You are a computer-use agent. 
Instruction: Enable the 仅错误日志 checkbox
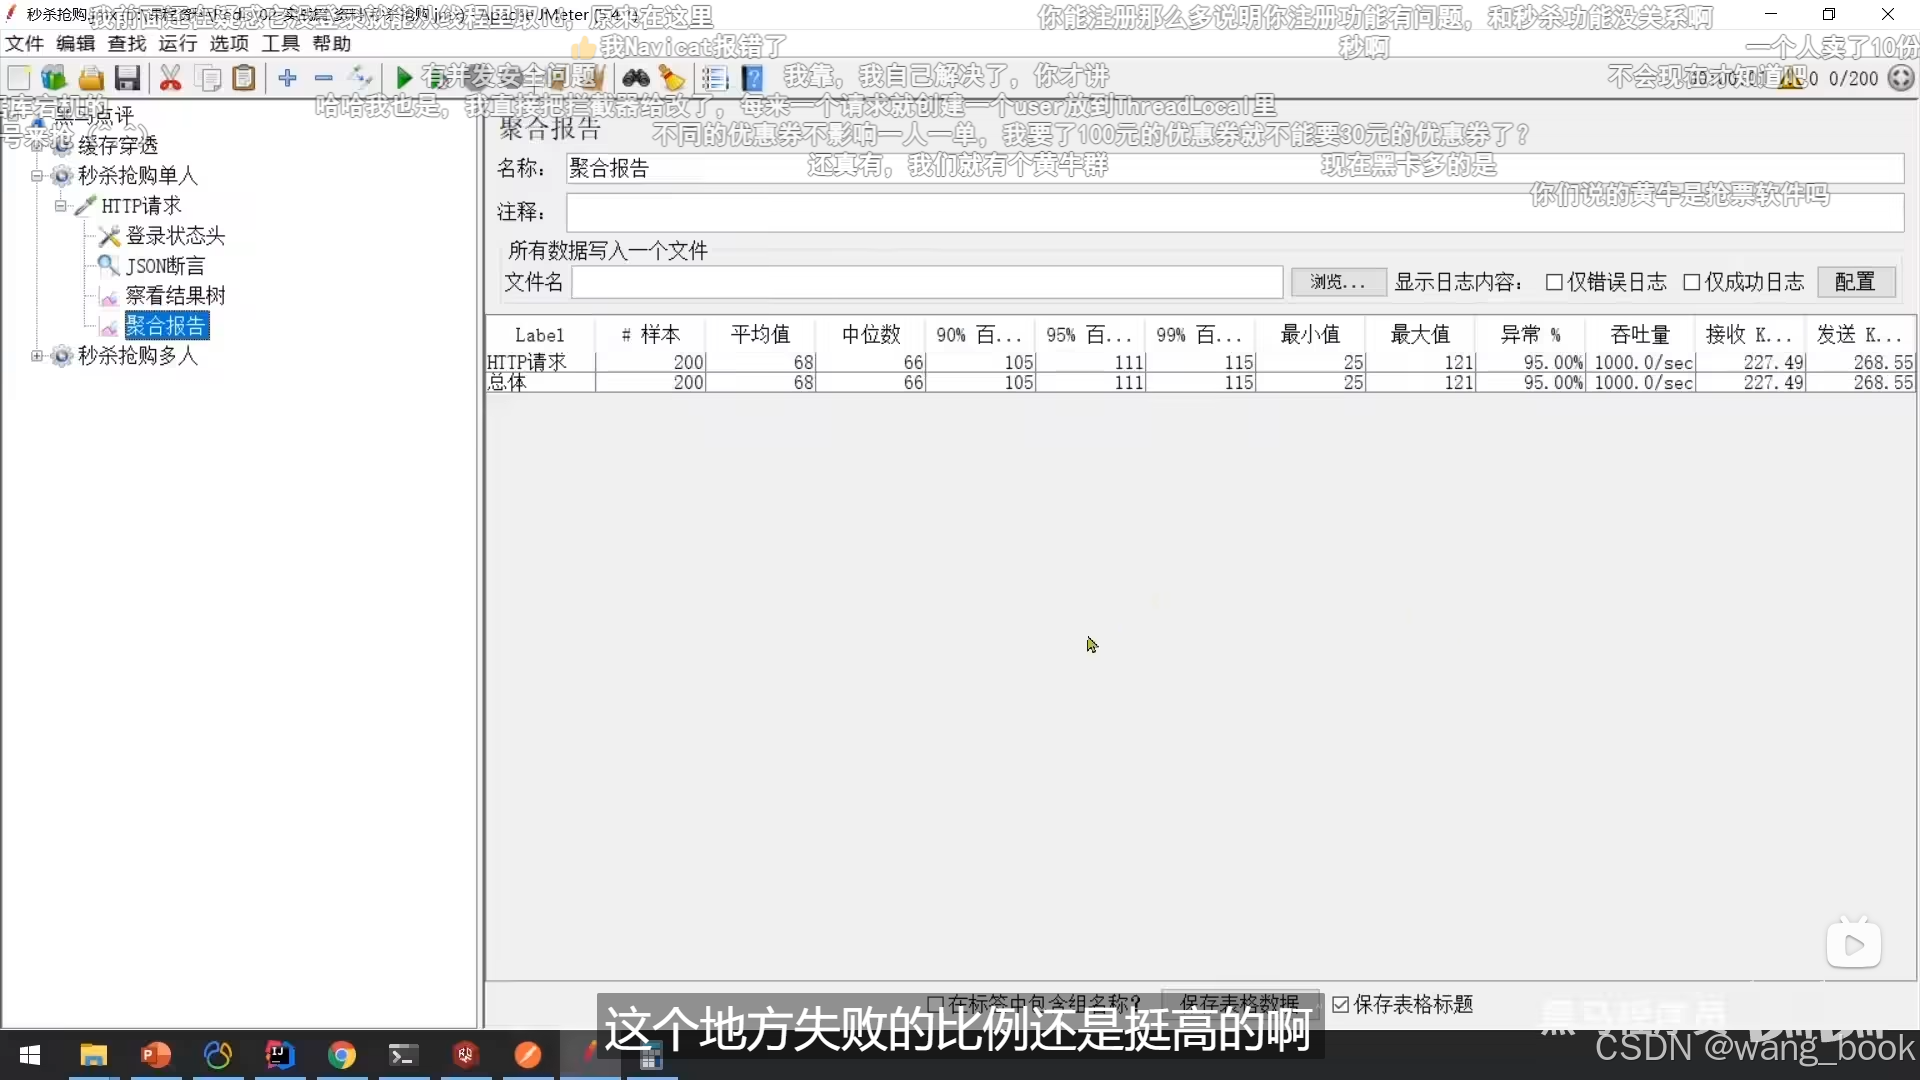point(1554,283)
